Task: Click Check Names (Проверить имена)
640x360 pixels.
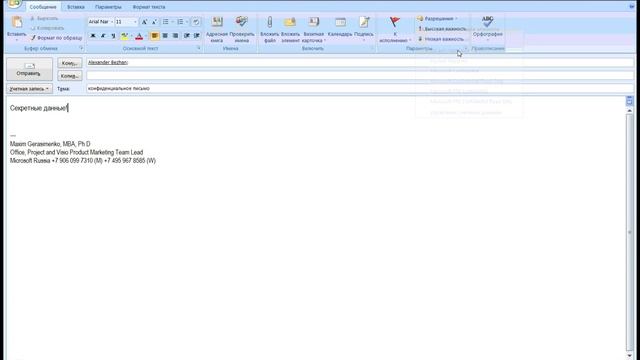Action: [242, 29]
